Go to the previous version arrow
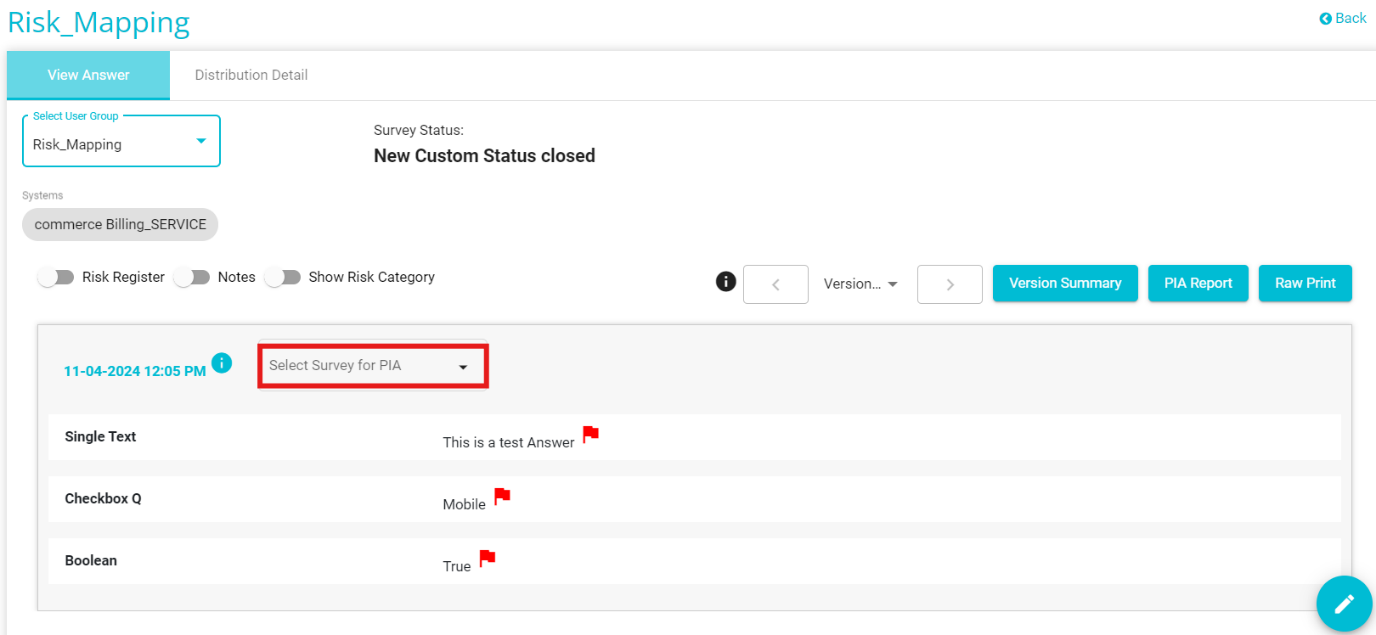 pos(776,284)
